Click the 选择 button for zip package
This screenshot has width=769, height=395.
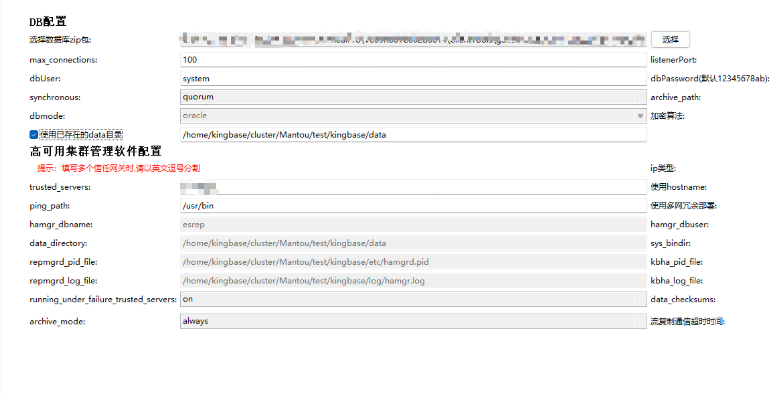[x=670, y=40]
